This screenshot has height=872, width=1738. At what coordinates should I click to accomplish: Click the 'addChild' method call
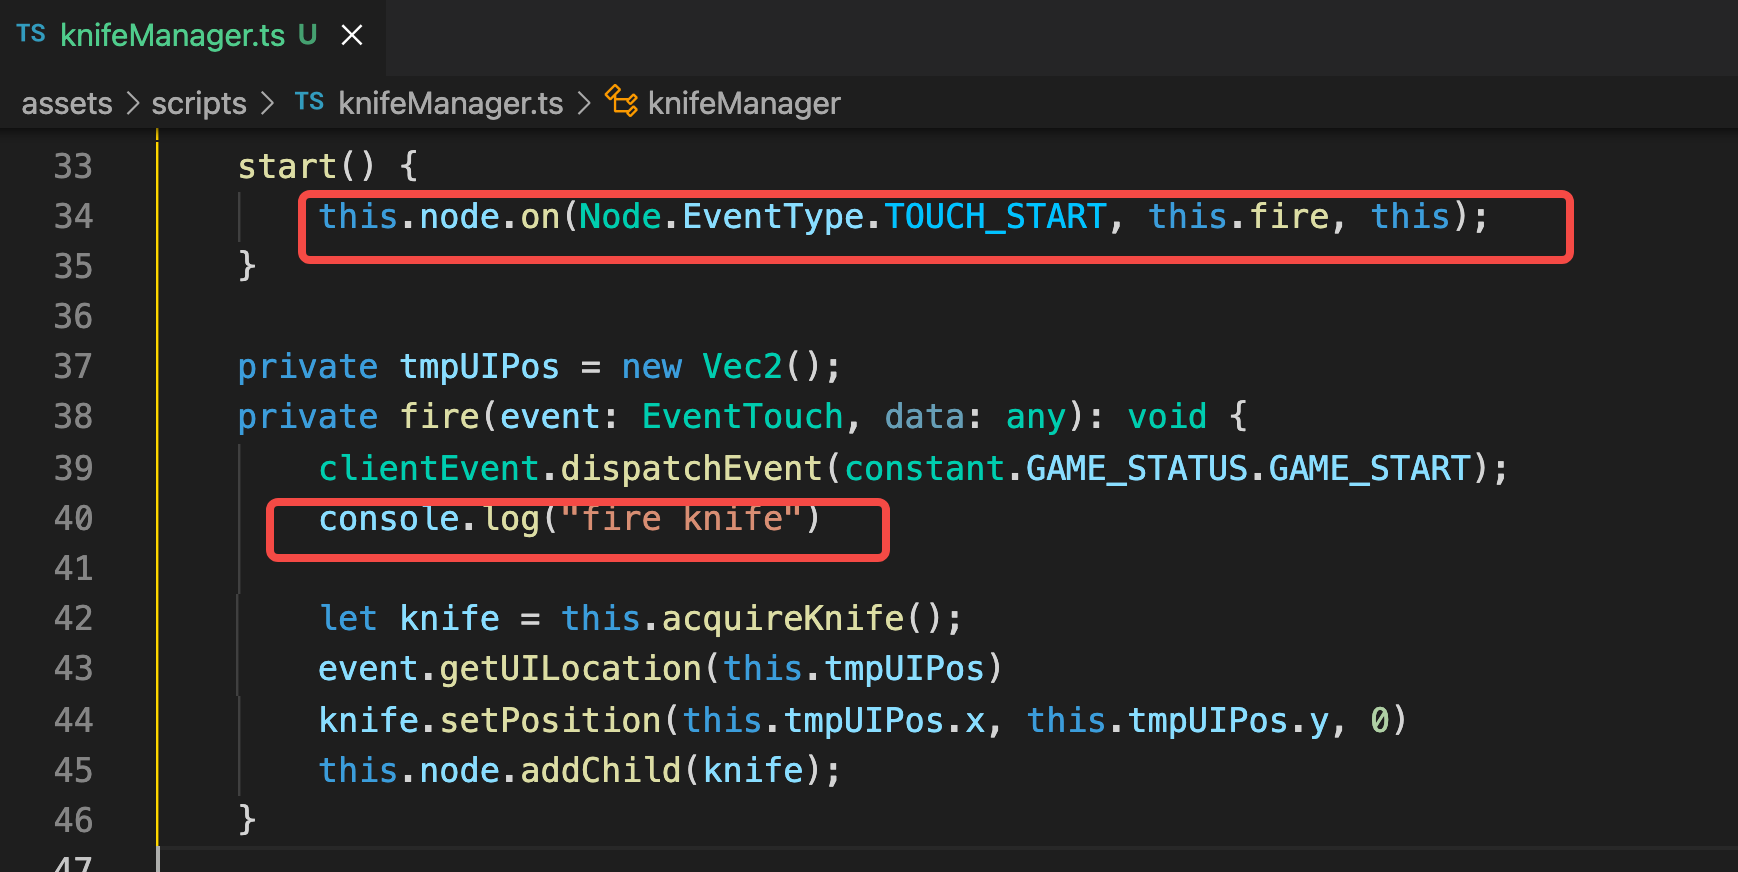601,770
